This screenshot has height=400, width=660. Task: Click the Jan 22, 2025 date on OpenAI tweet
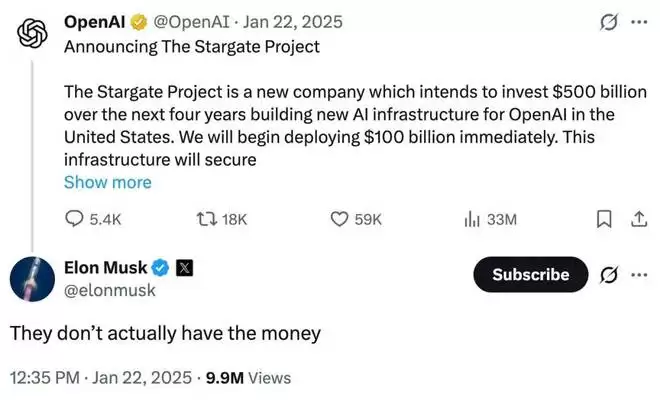[x=286, y=21]
